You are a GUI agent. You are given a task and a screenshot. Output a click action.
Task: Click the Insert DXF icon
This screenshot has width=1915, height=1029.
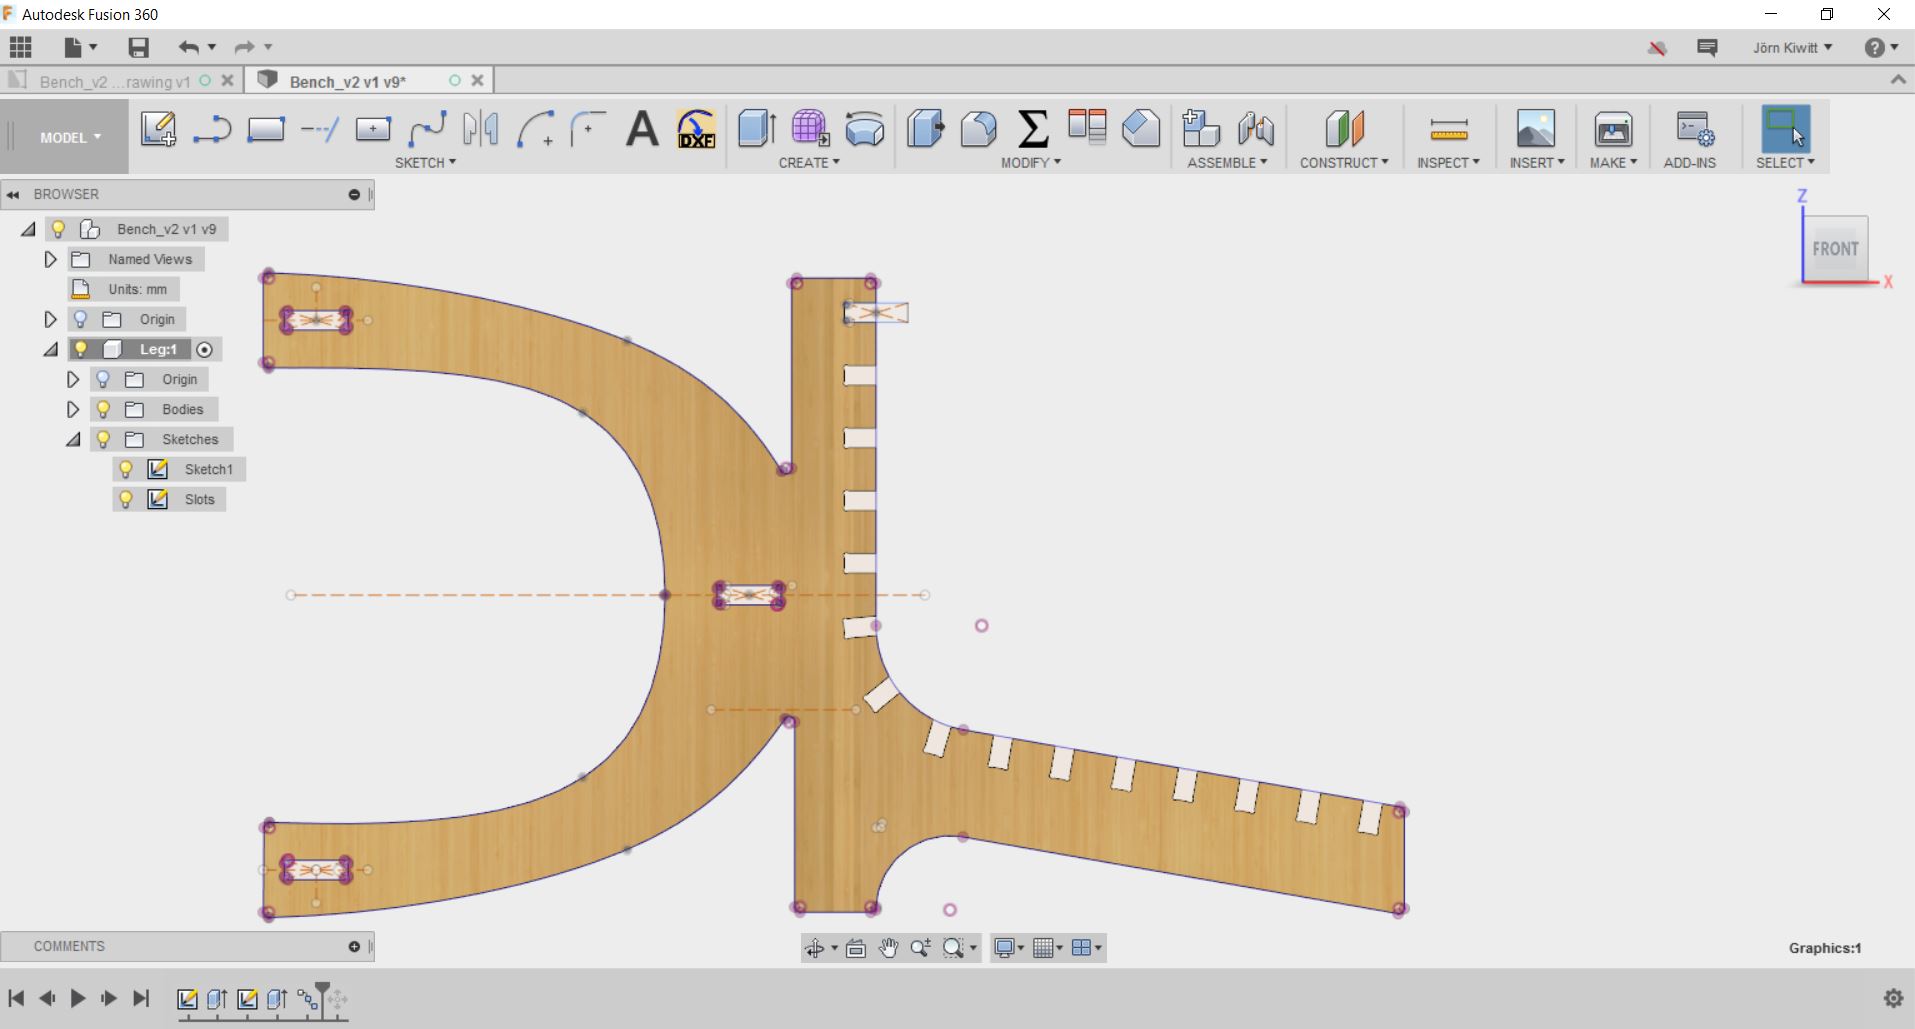(x=696, y=129)
